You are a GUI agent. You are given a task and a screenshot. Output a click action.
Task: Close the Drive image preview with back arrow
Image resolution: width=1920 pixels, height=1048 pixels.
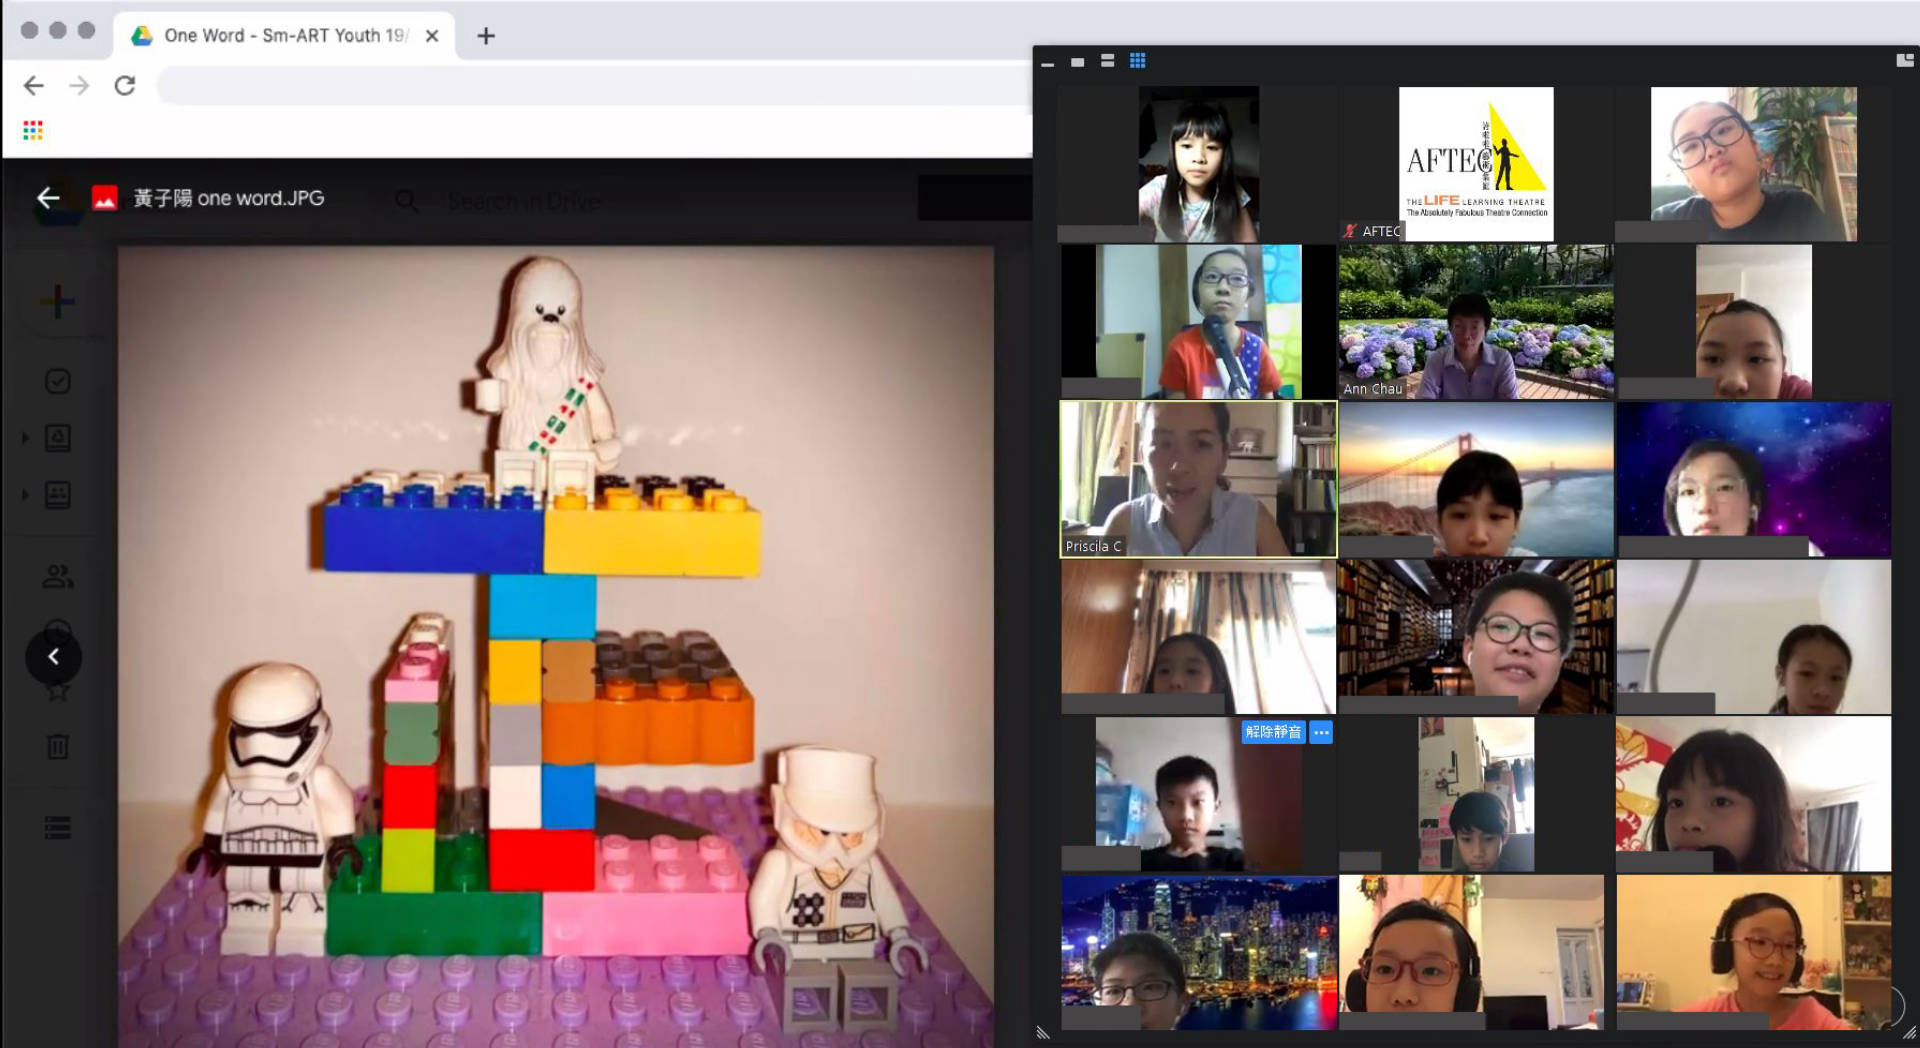click(x=48, y=198)
